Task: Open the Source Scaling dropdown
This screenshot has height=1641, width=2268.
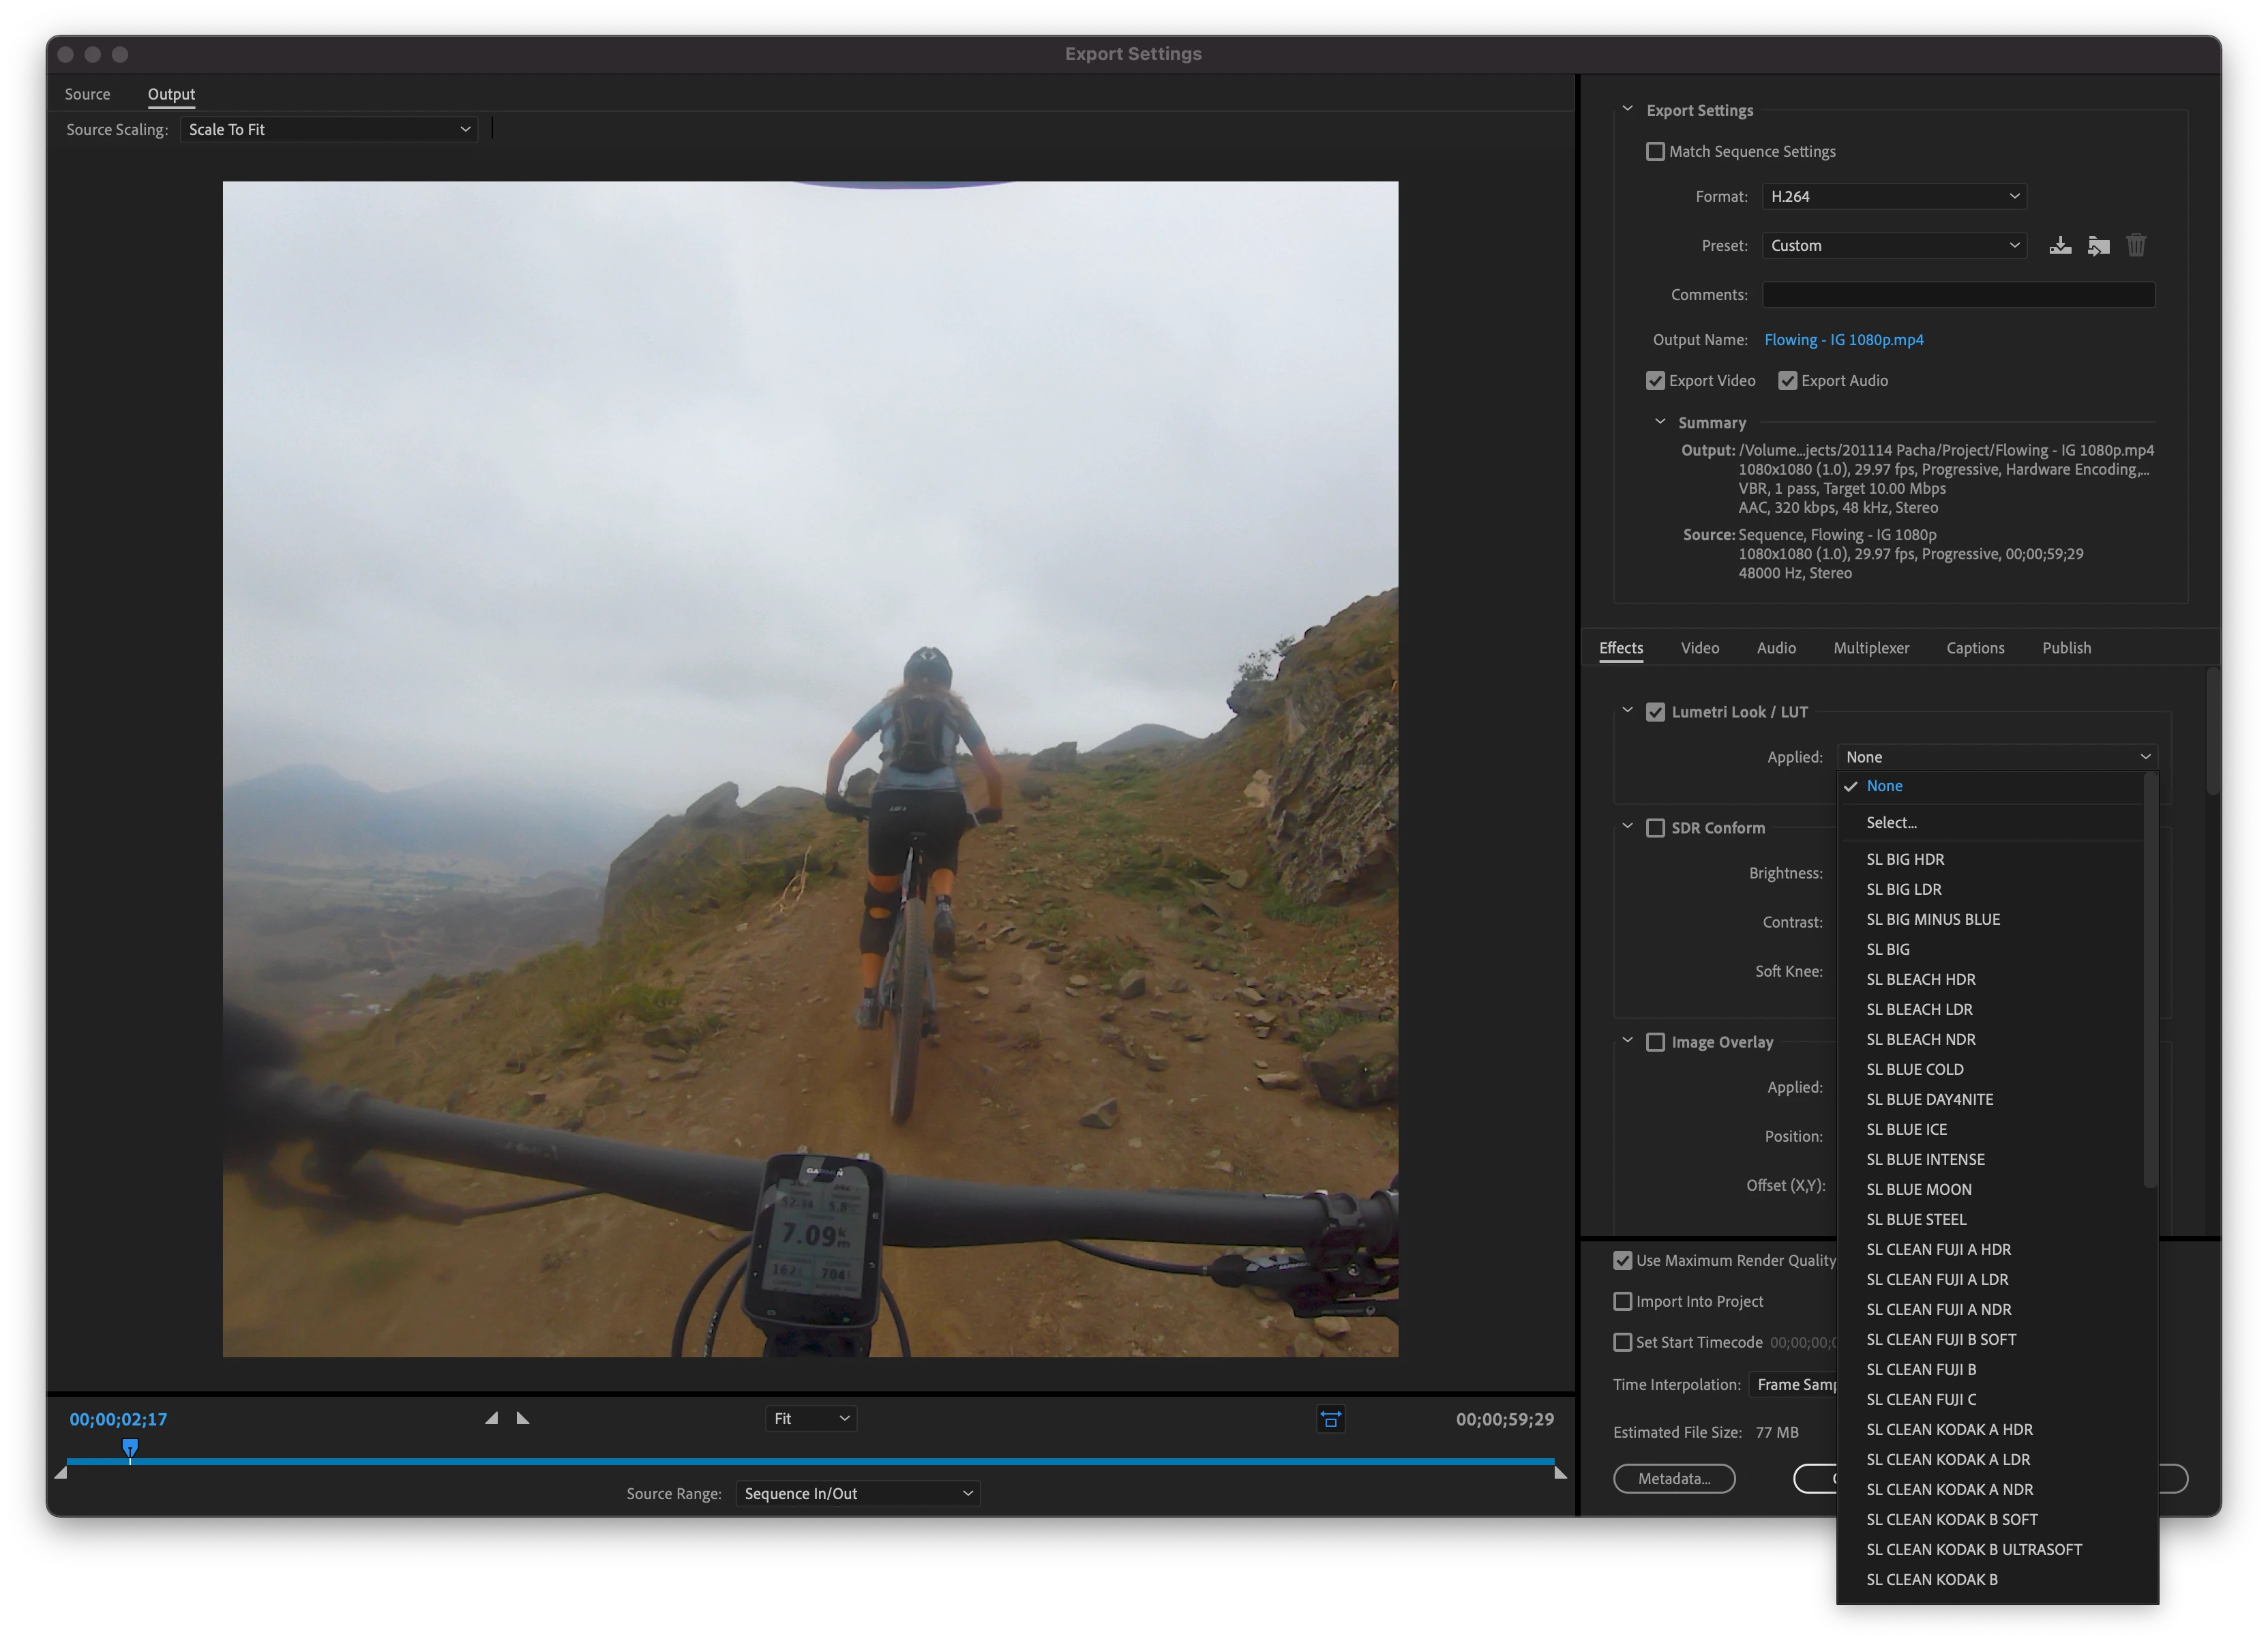Action: coord(328,130)
